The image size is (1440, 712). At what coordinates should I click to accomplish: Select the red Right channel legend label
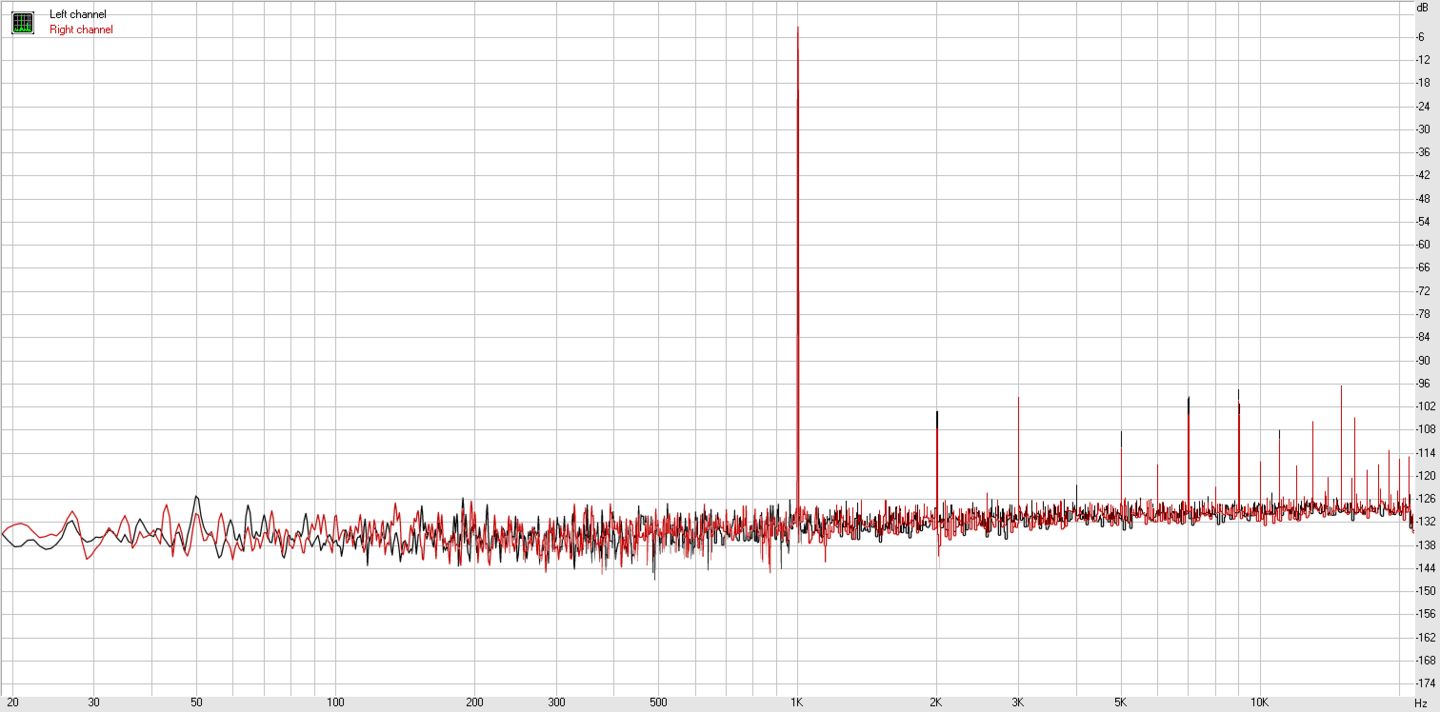coord(81,30)
